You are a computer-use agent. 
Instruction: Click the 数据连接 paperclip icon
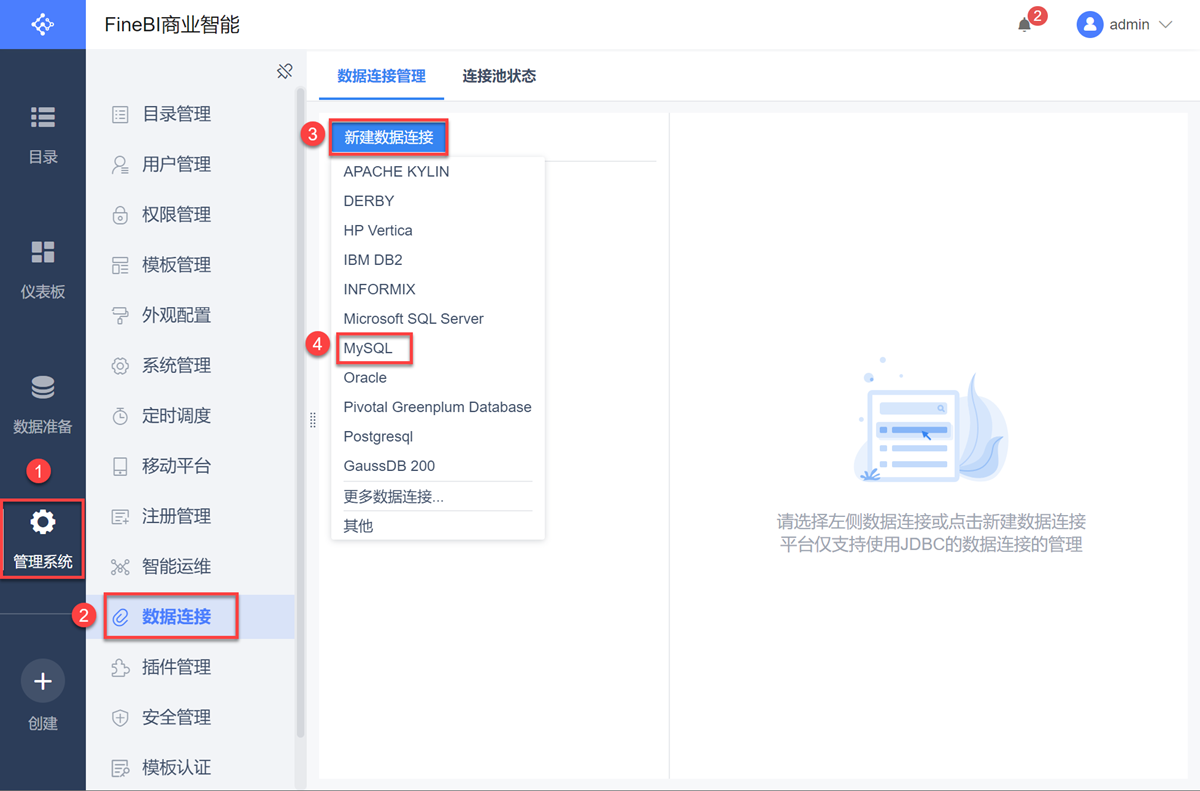[x=120, y=617]
